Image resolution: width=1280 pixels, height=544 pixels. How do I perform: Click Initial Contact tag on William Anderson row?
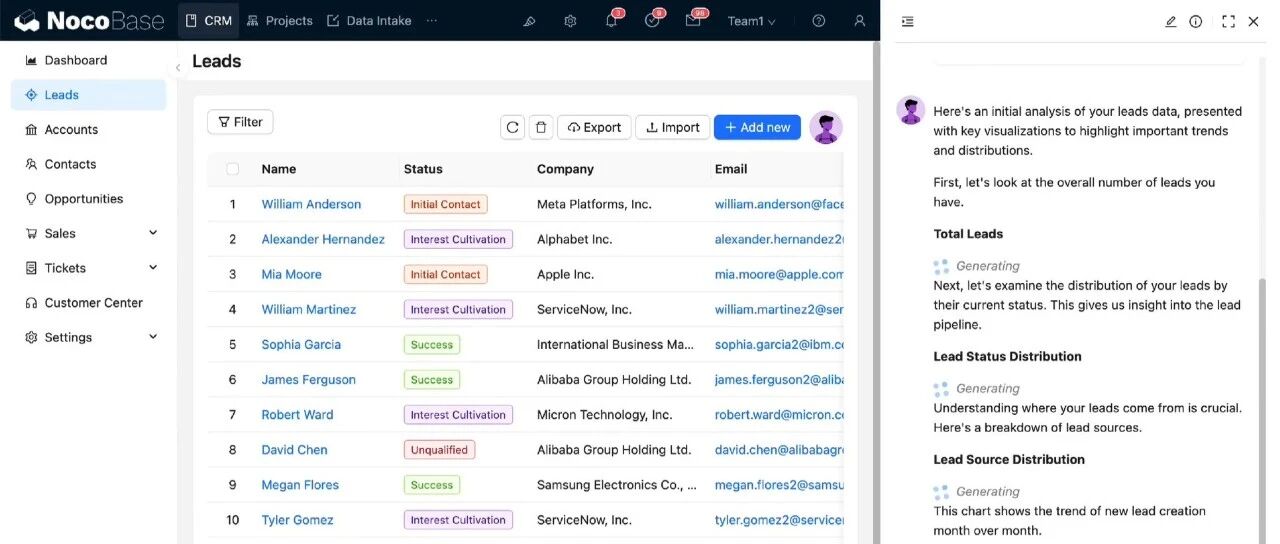click(x=445, y=204)
